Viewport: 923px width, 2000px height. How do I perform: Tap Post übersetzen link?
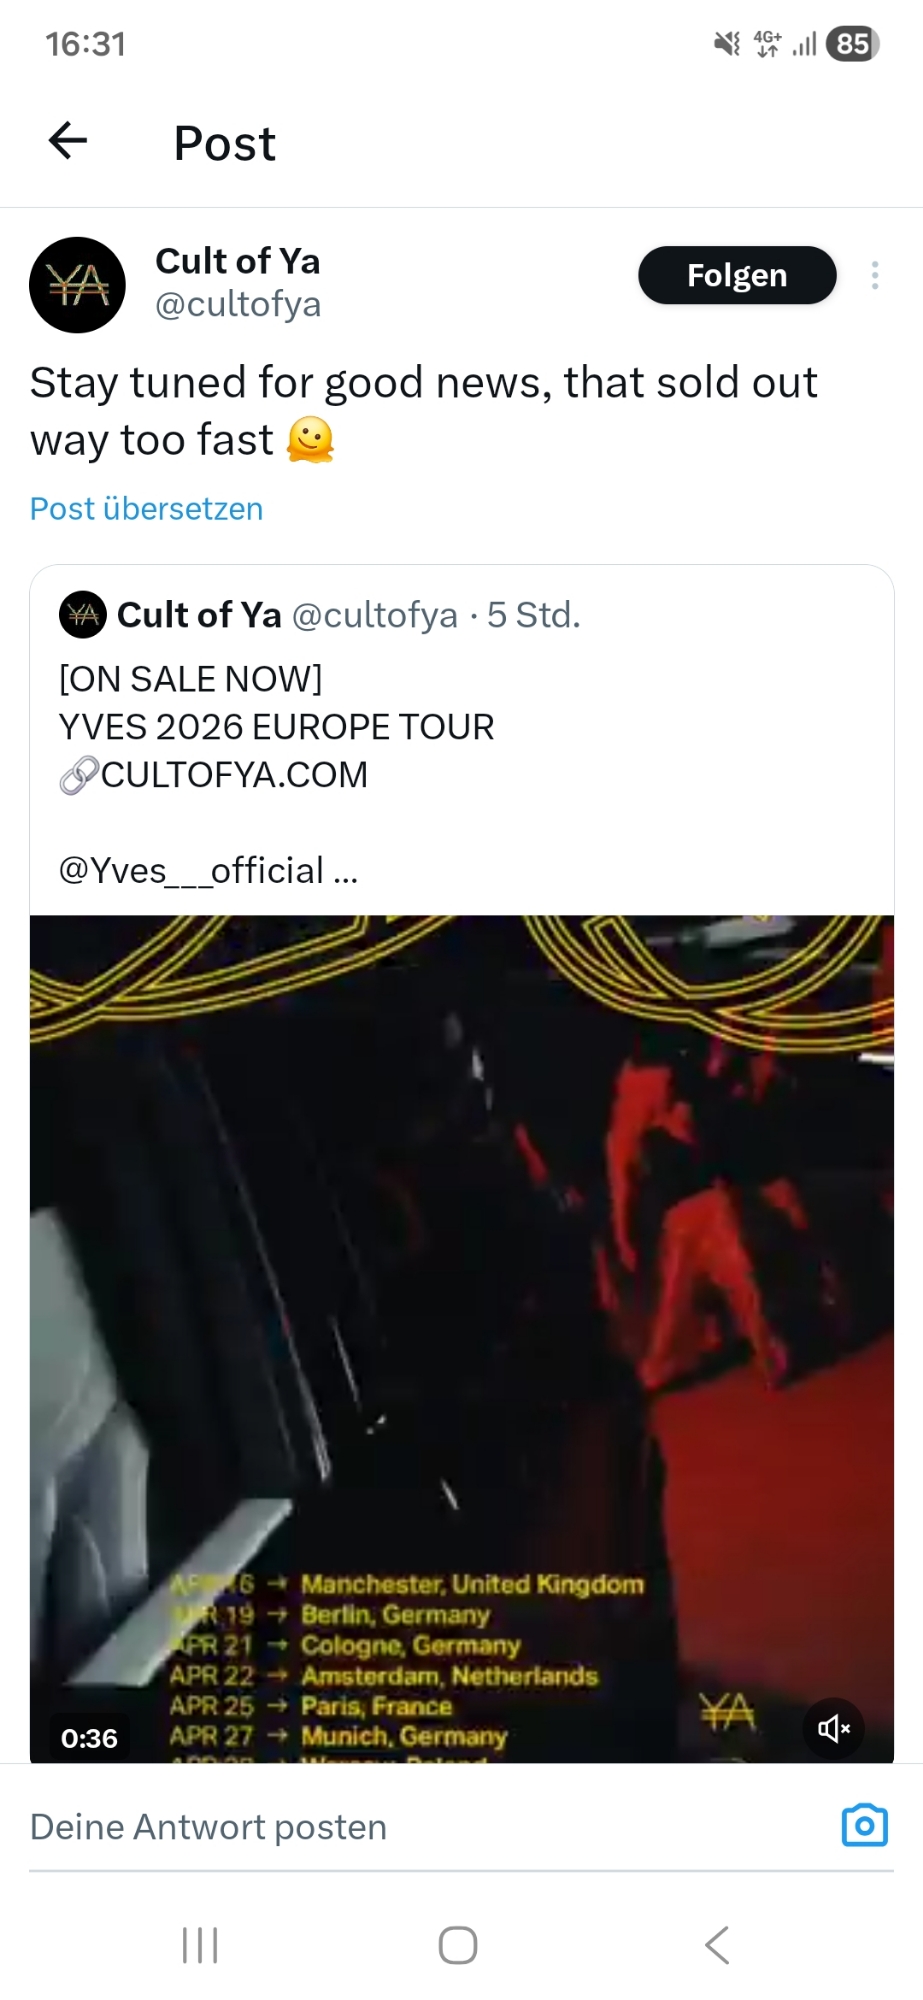click(x=146, y=509)
